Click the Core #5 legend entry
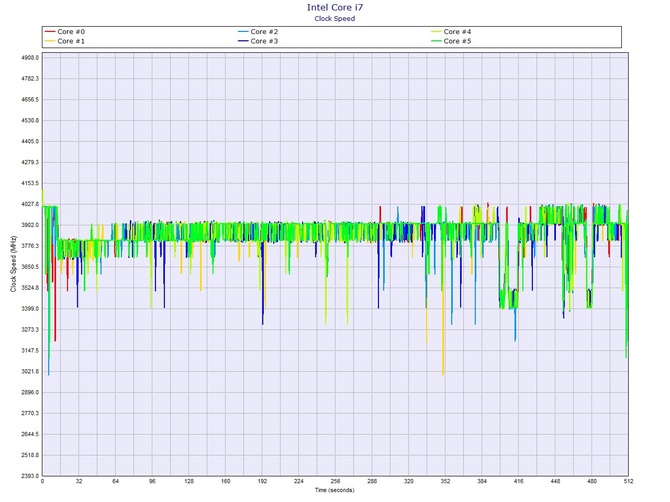Viewport: 670px width, 502px height. click(451, 41)
